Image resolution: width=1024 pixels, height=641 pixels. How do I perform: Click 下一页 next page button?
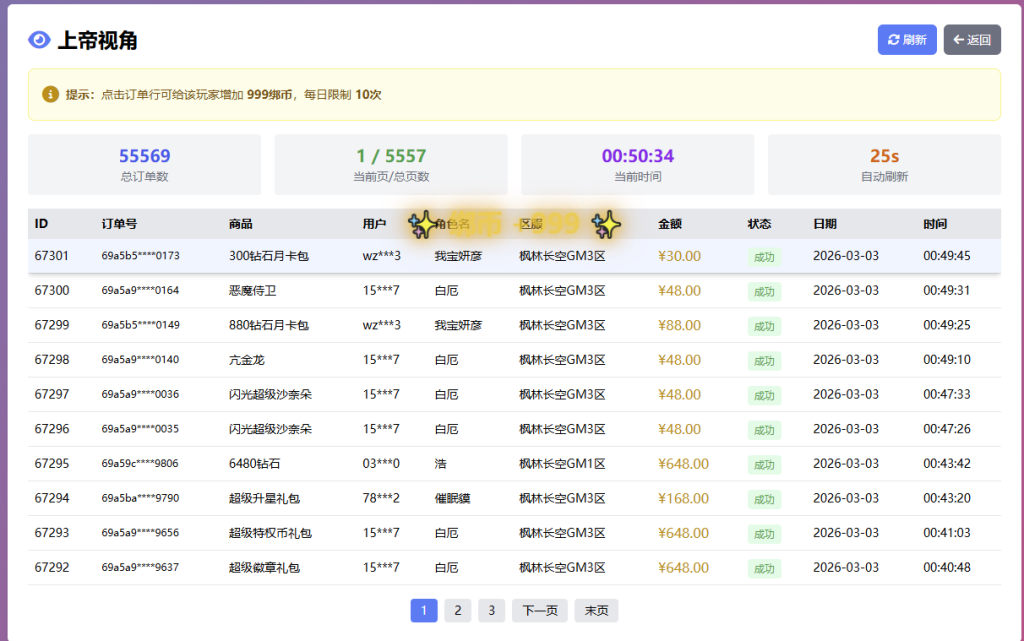tap(540, 610)
